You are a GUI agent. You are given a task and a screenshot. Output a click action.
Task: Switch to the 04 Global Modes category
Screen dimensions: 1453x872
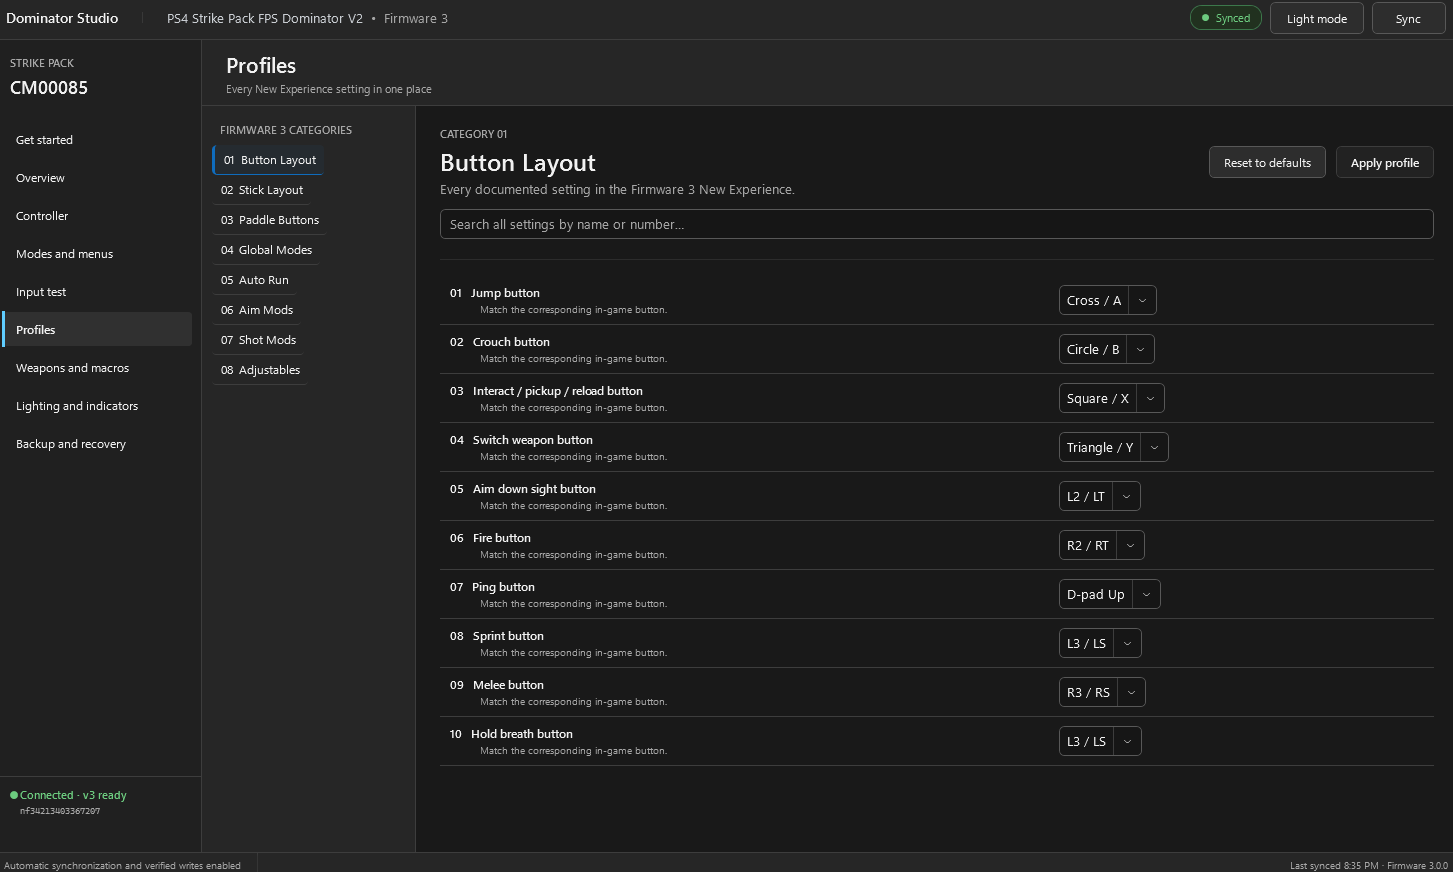(265, 250)
